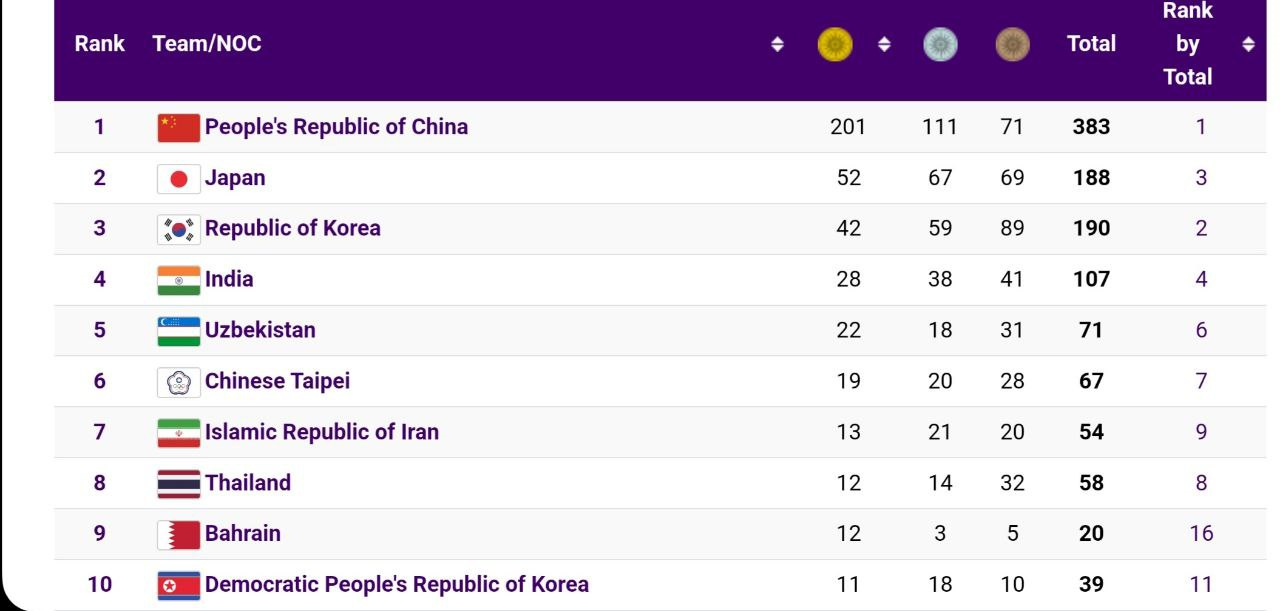Viewport: 1280px width, 611px height.
Task: Click the silver medal icon header
Action: tap(940, 44)
